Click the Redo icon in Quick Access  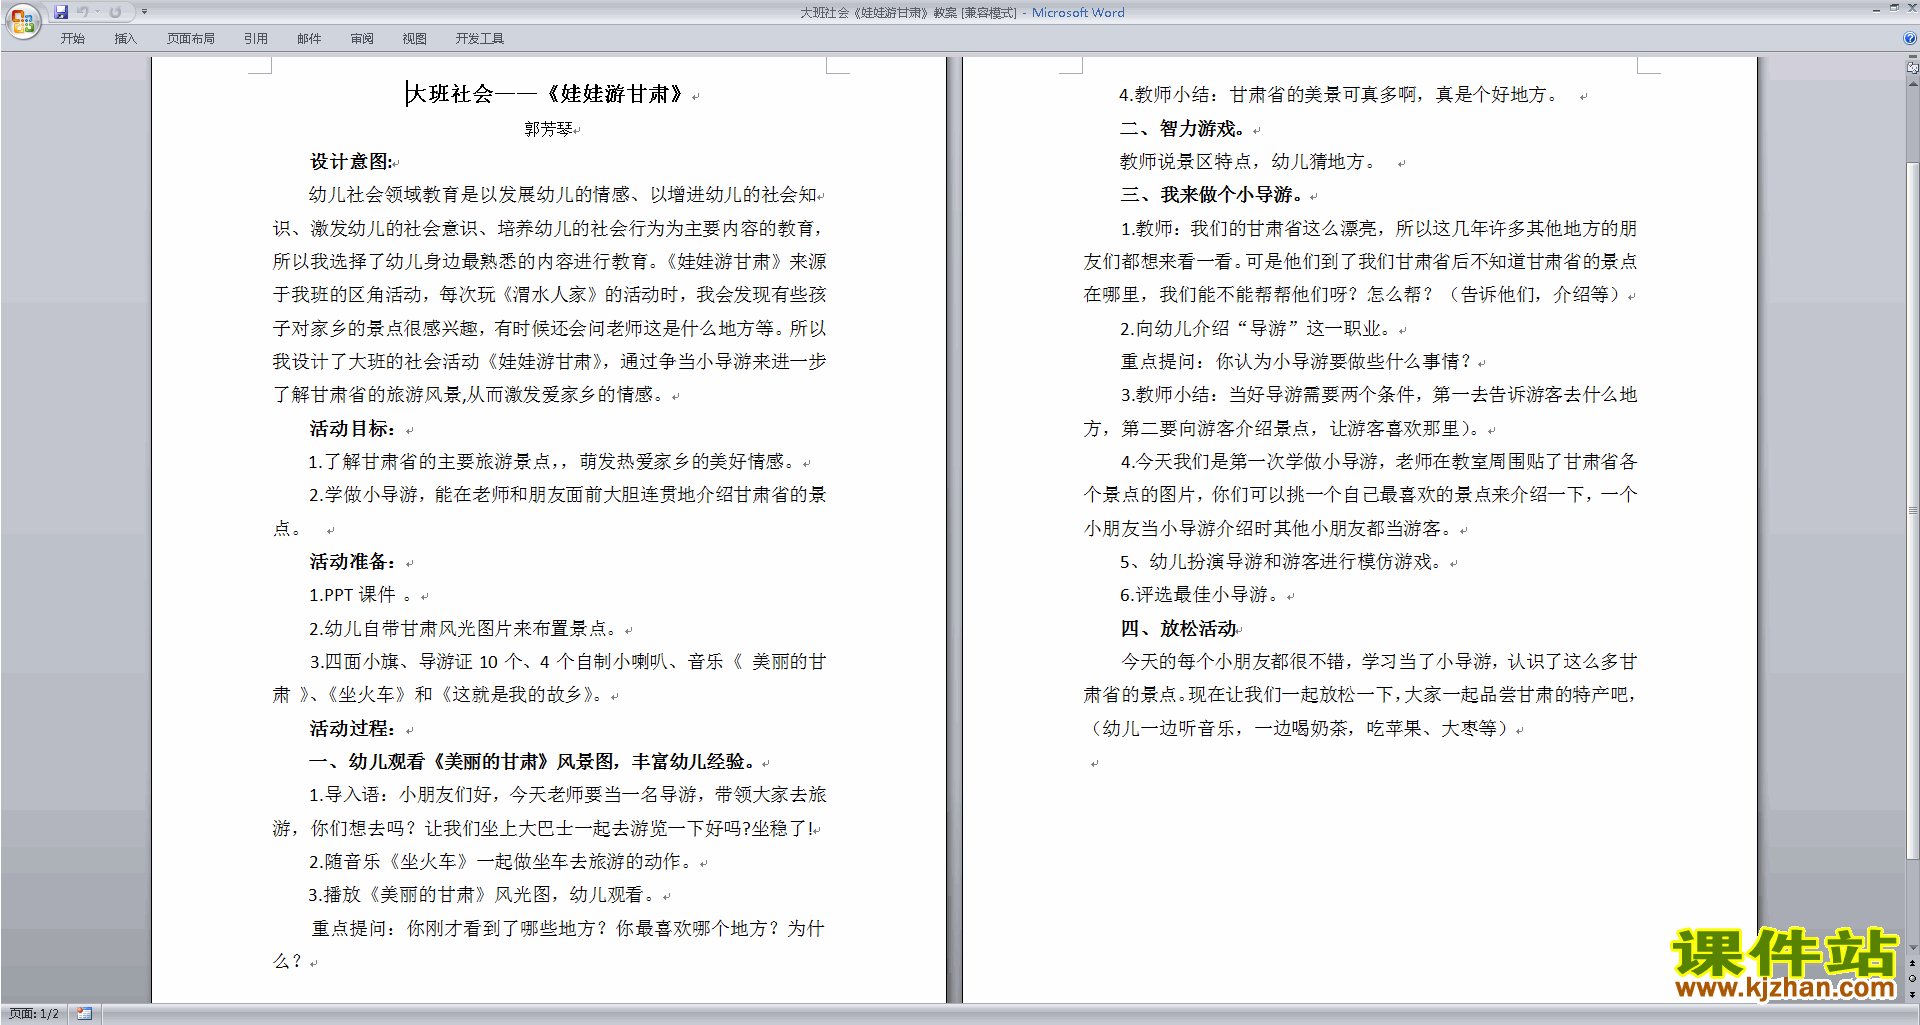click(115, 12)
